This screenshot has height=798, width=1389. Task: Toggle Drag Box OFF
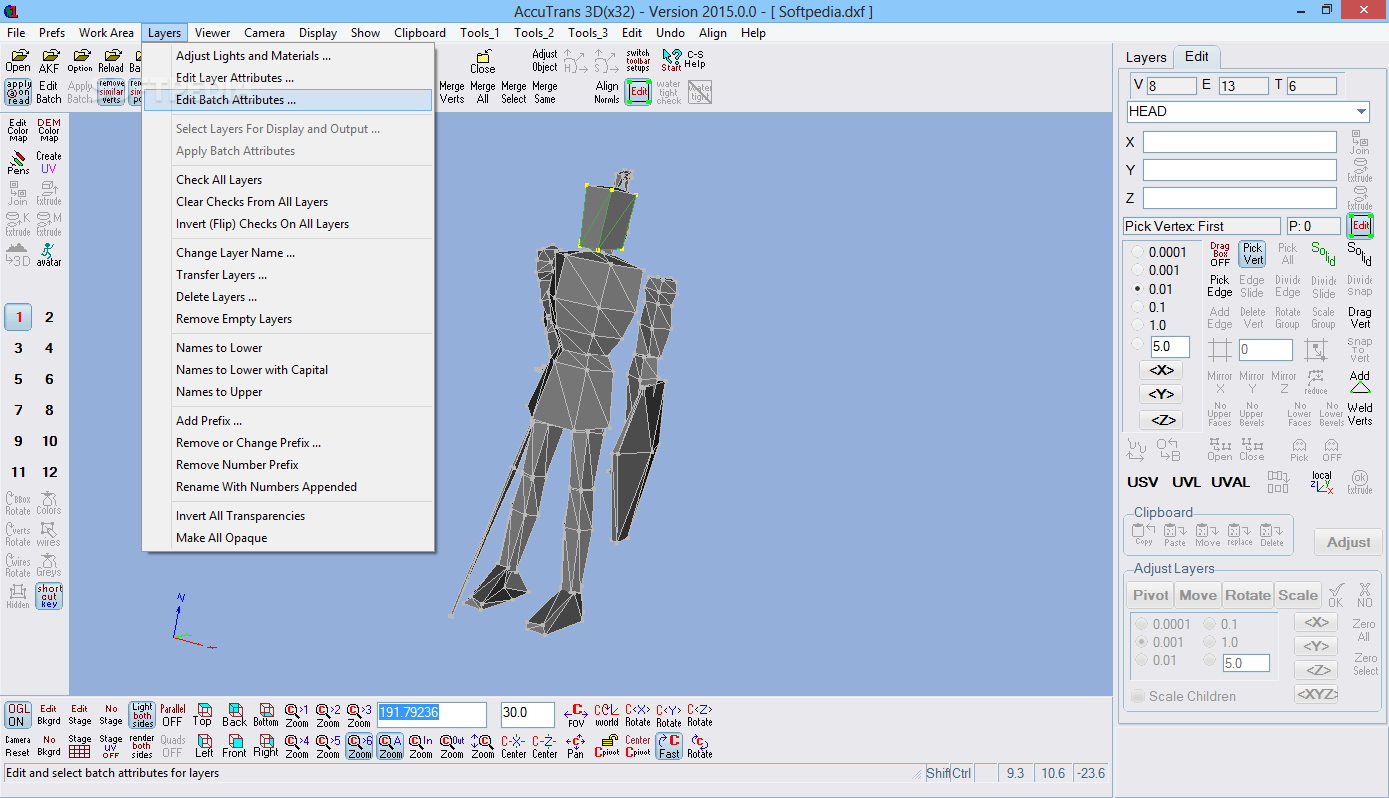[x=1220, y=254]
